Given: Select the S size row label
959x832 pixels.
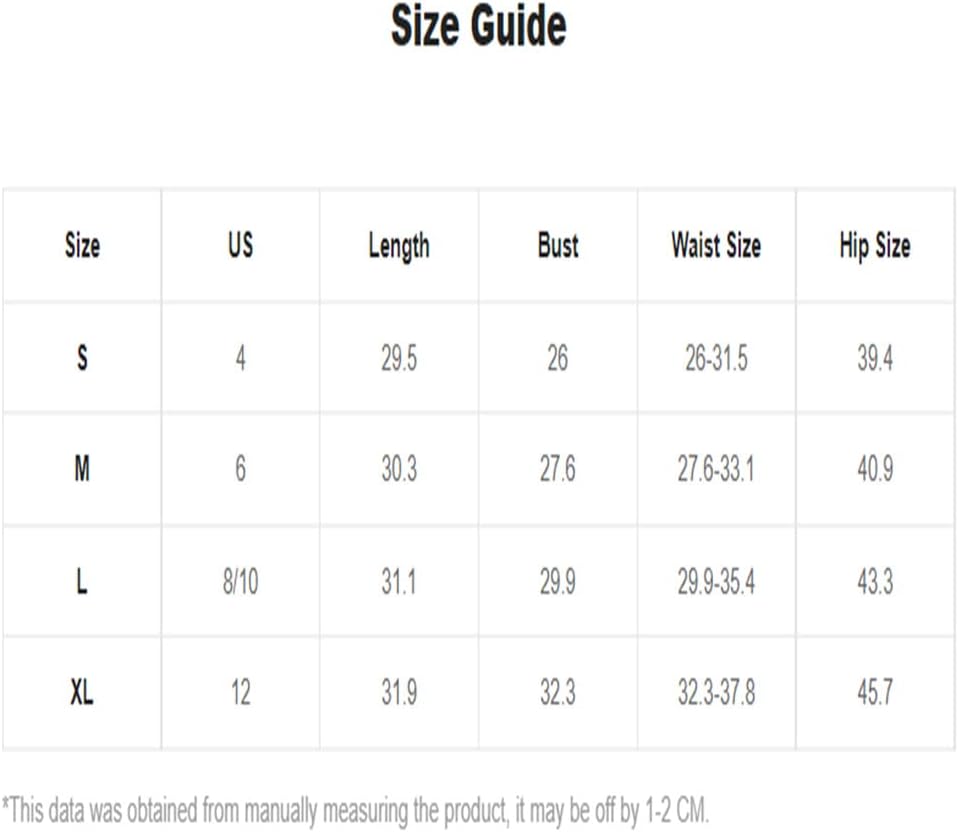Looking at the screenshot, I should point(82,357).
